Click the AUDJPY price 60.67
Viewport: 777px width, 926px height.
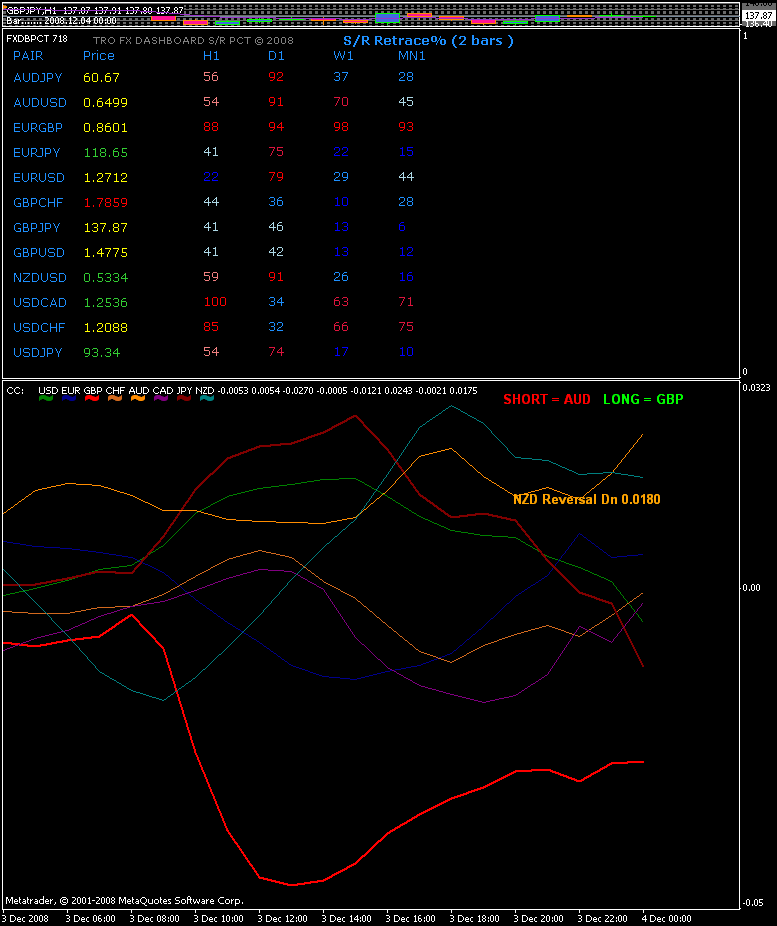(x=102, y=77)
